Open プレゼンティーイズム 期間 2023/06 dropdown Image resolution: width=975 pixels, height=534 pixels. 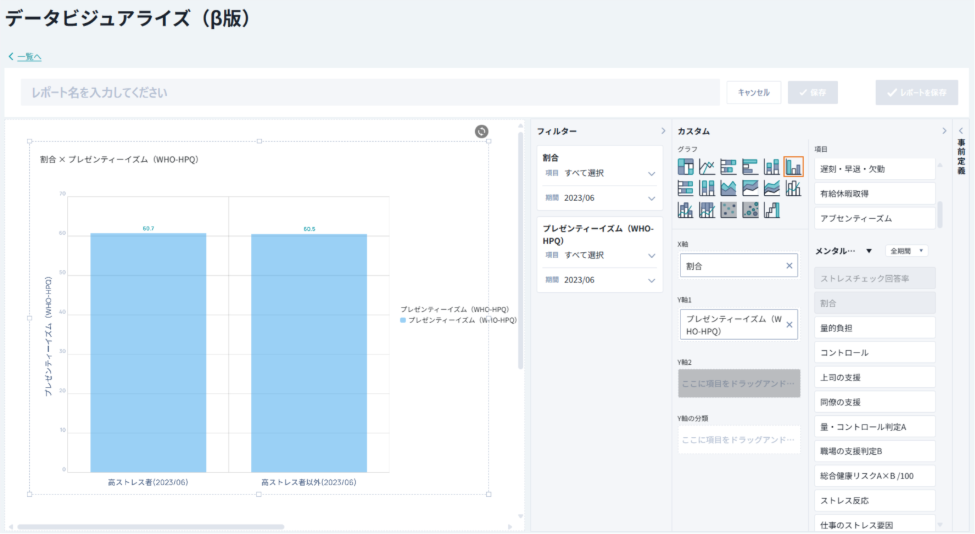tap(600, 280)
